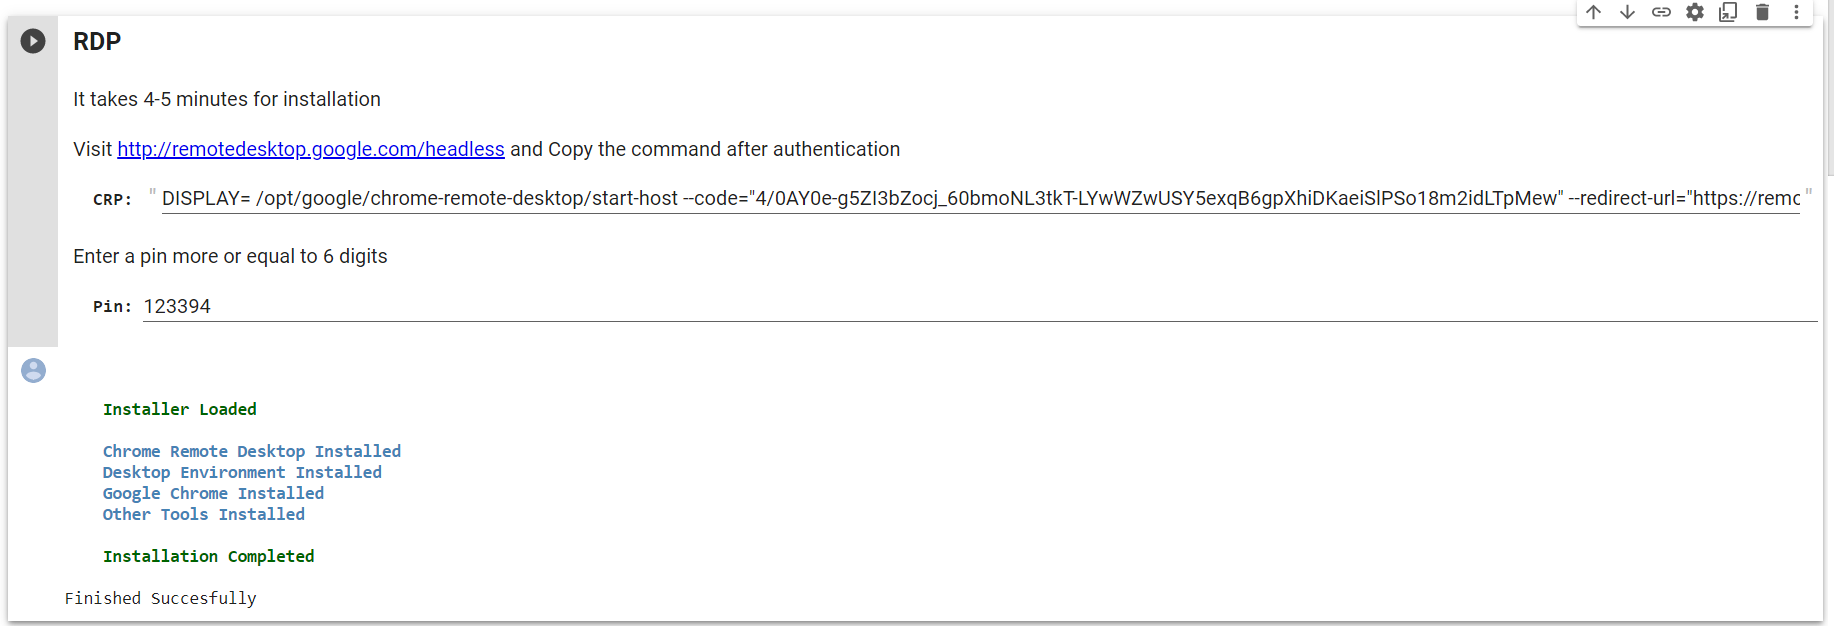Move the cell up with arrow icon
This screenshot has height=626, width=1834.
click(1594, 12)
